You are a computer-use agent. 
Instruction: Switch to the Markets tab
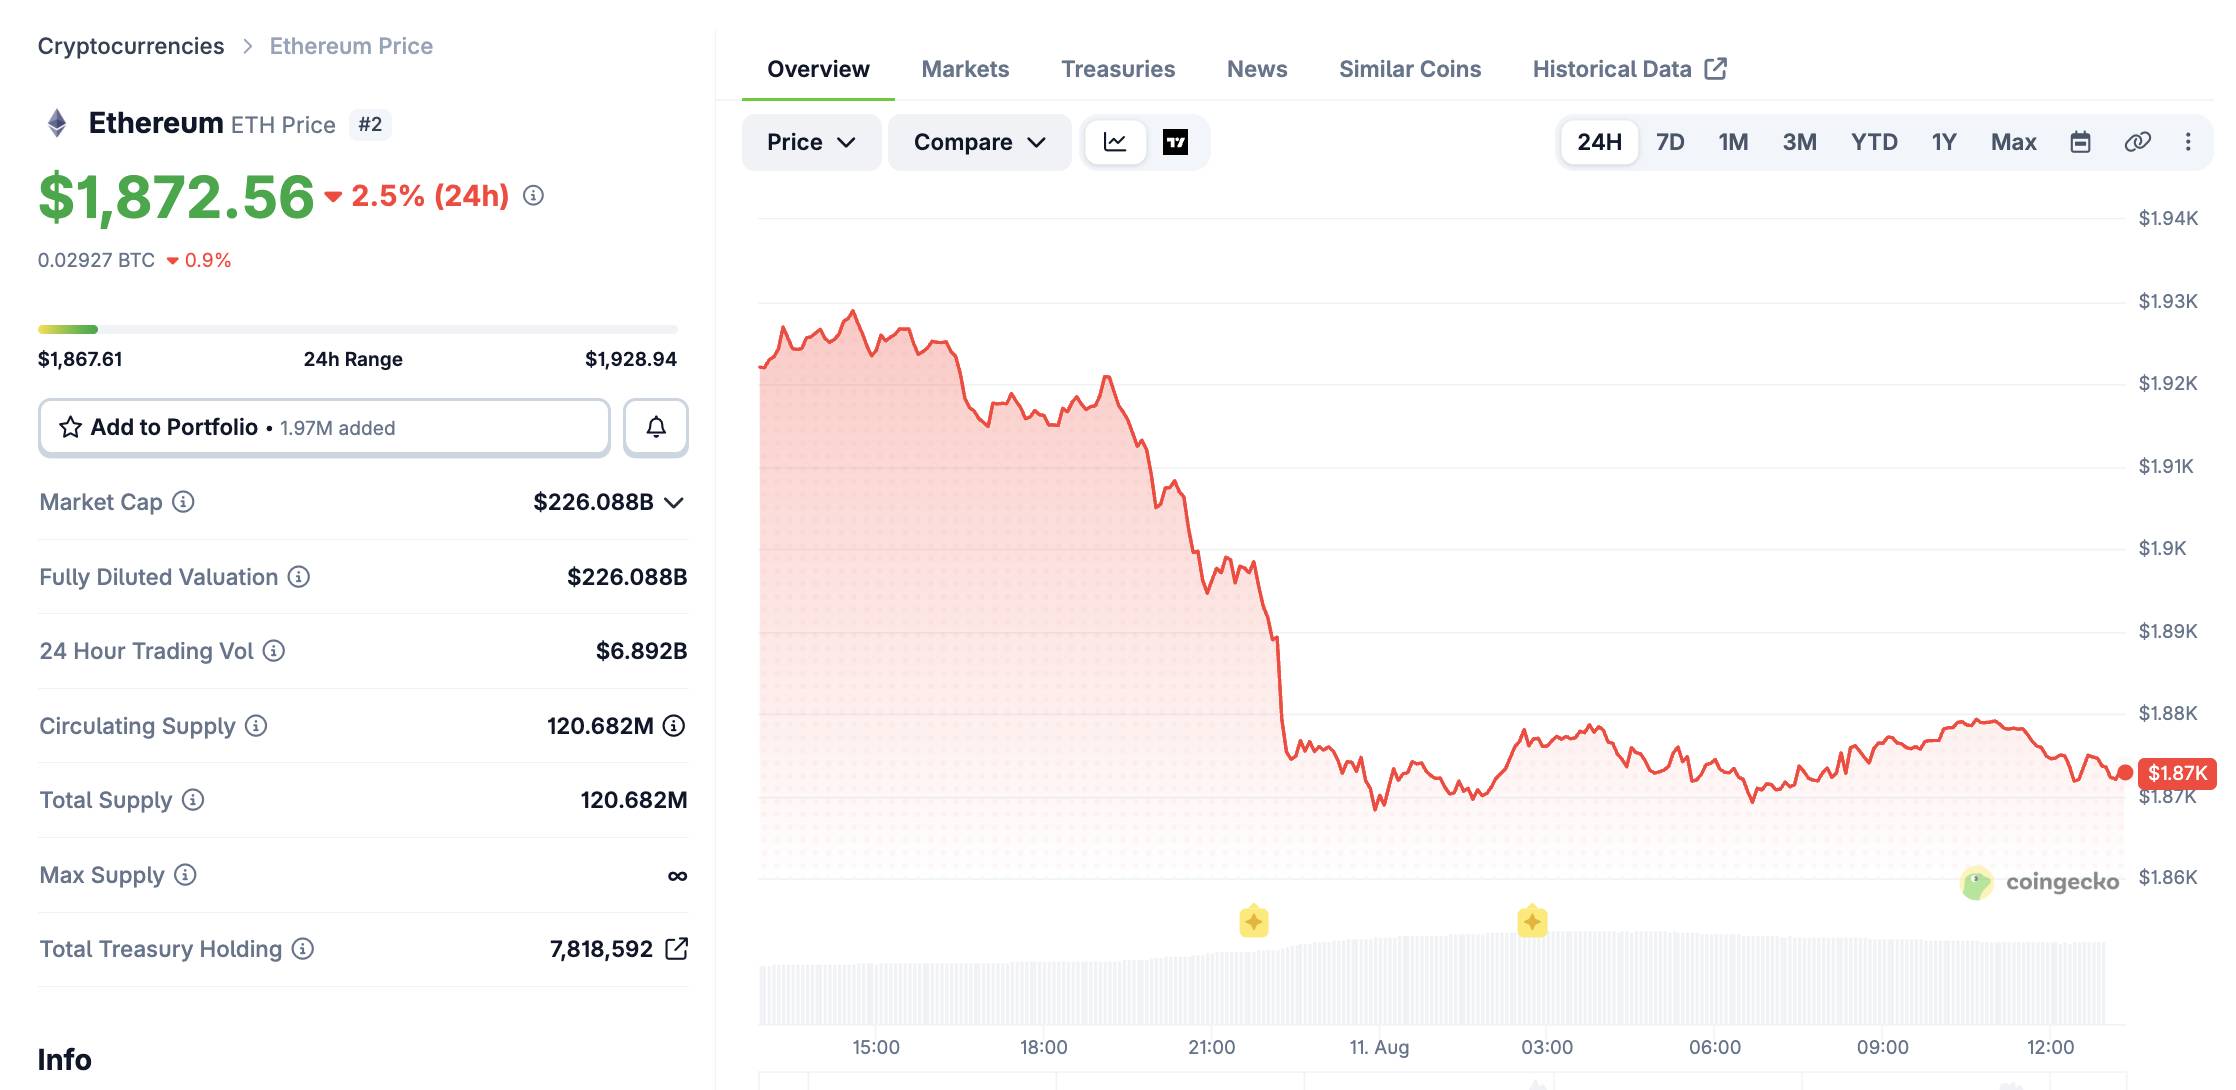click(965, 69)
